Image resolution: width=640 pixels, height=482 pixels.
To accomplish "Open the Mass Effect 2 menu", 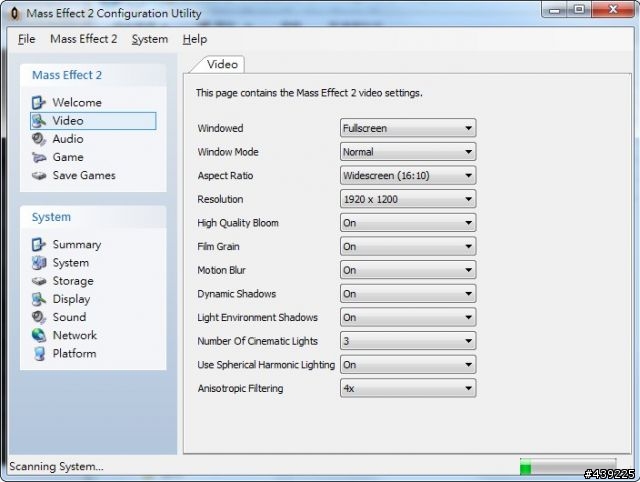I will 84,39.
